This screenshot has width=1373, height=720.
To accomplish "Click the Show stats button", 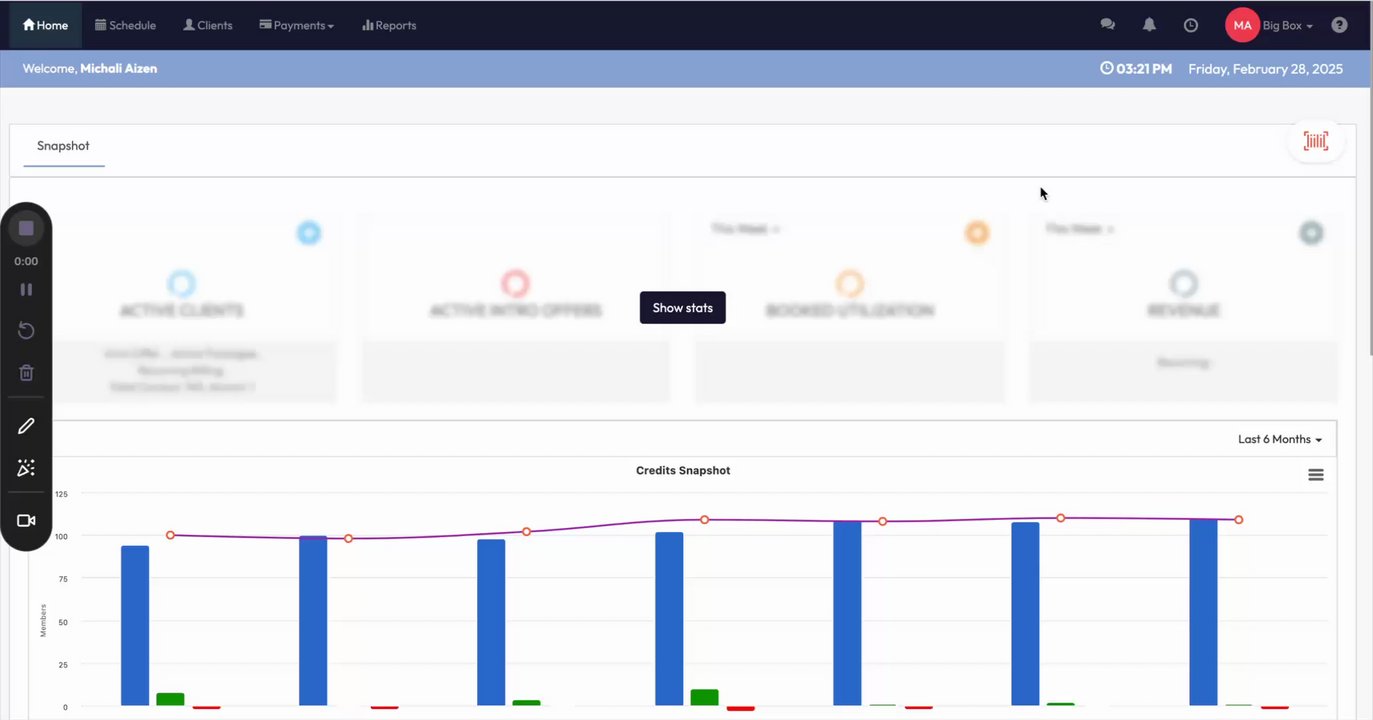I will [x=683, y=308].
